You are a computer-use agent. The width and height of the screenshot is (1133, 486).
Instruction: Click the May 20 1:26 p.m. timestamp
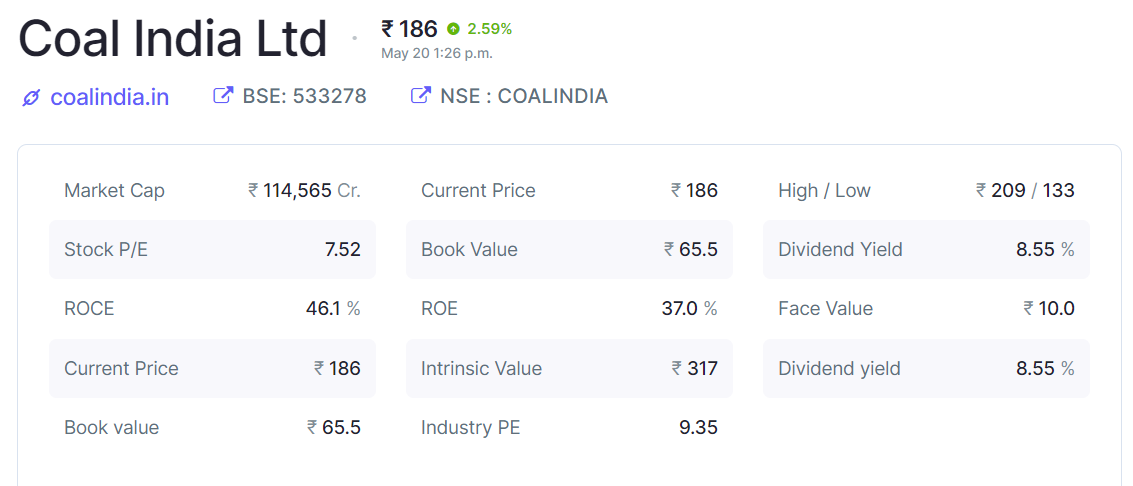coord(436,53)
